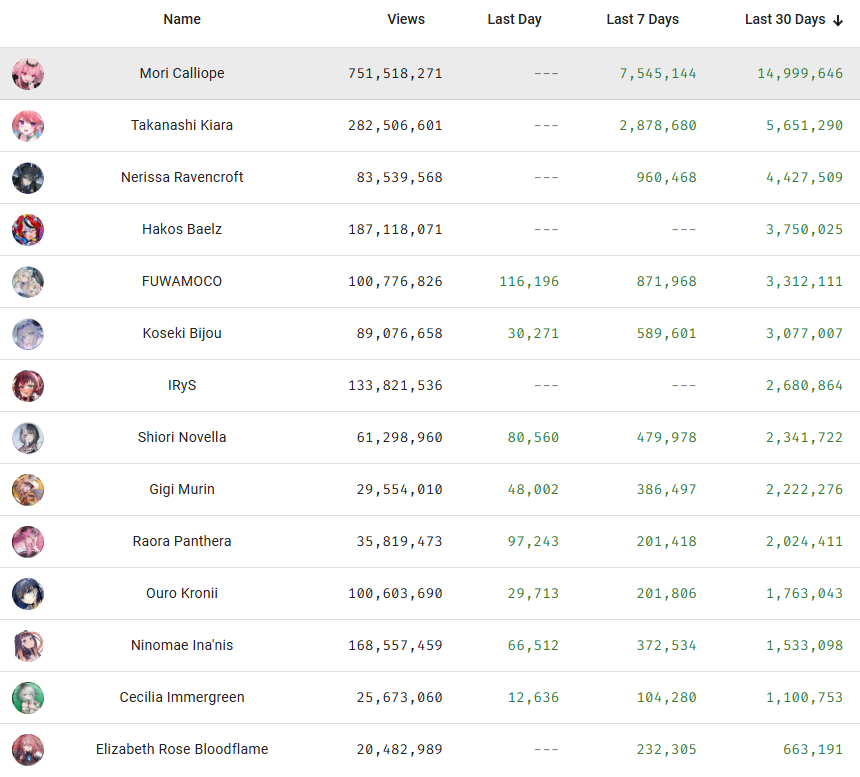
Task: Sort by the Last Day column
Action: tap(514, 19)
